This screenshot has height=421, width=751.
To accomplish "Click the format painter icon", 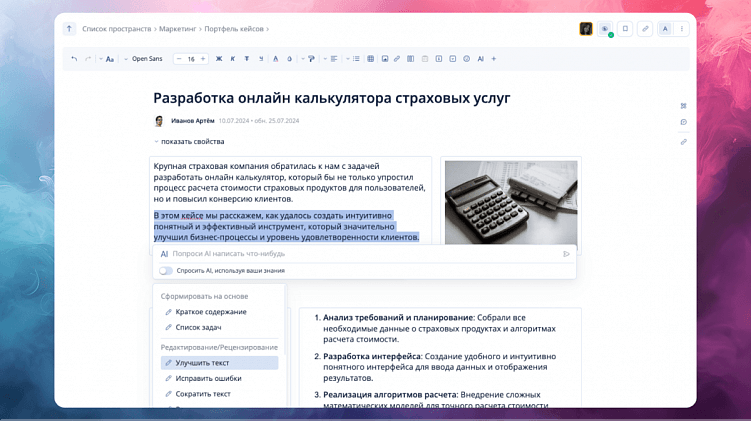I will 311,59.
